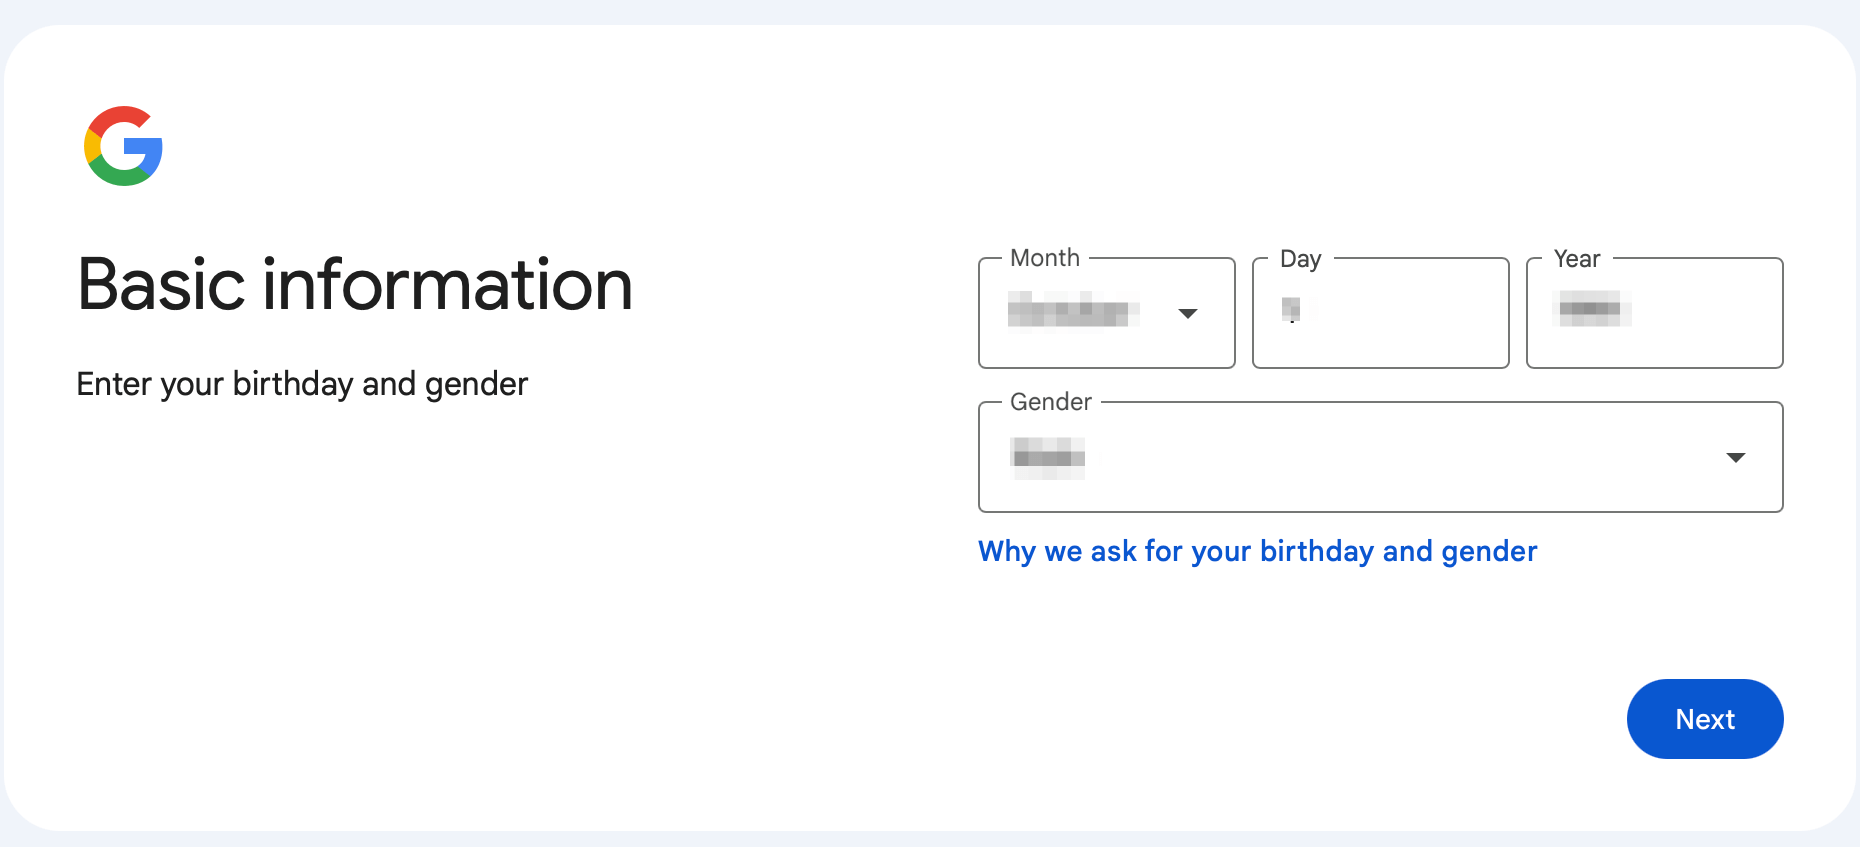This screenshot has height=847, width=1860.
Task: Click the 'Gender' field label
Action: (x=1050, y=402)
